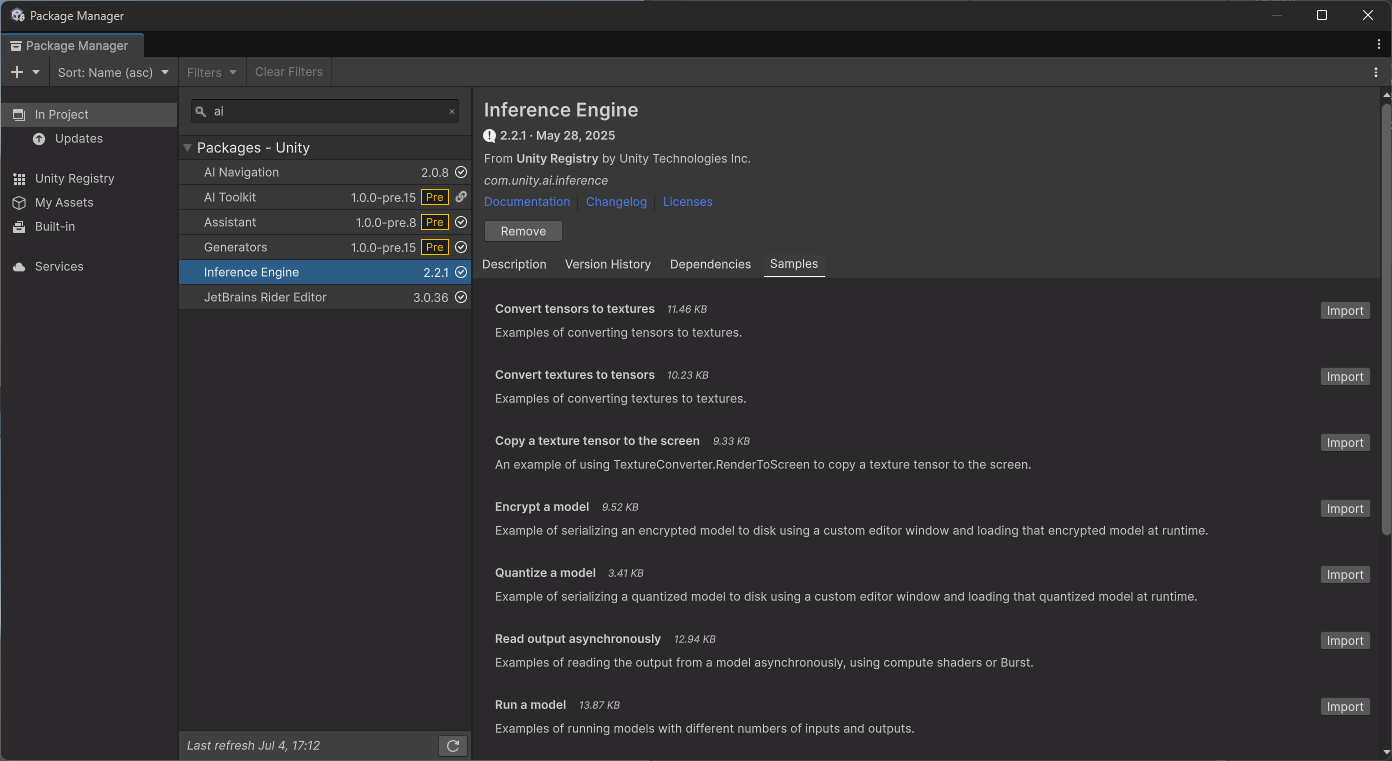
Task: Select the Generators package row
Action: (x=325, y=247)
